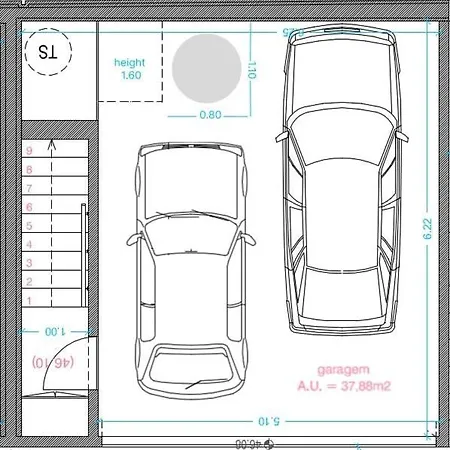Click stair step number 5
Image resolution: width=450 pixels, height=450 pixels.
pyautogui.click(x=29, y=226)
